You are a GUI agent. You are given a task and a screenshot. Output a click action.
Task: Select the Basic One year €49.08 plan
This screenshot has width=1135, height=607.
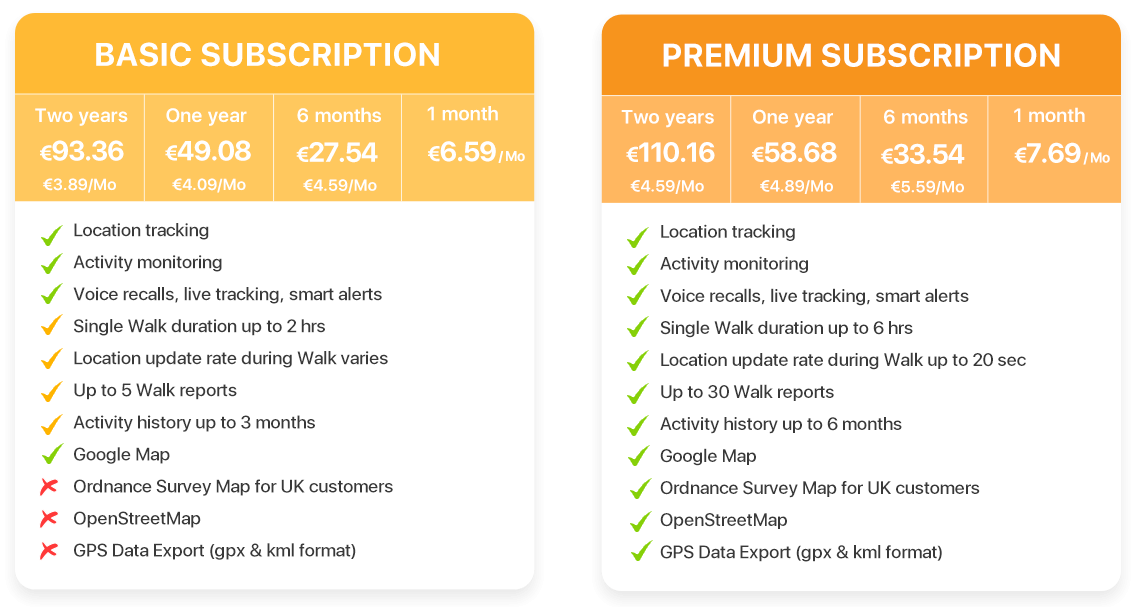tap(208, 148)
